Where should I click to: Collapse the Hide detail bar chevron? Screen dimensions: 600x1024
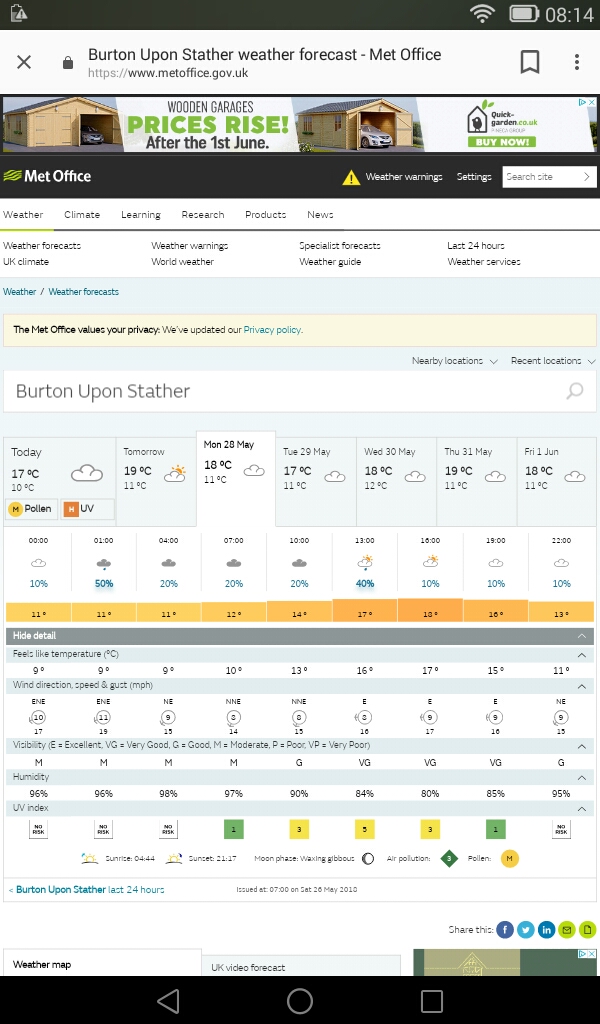pyautogui.click(x=582, y=635)
